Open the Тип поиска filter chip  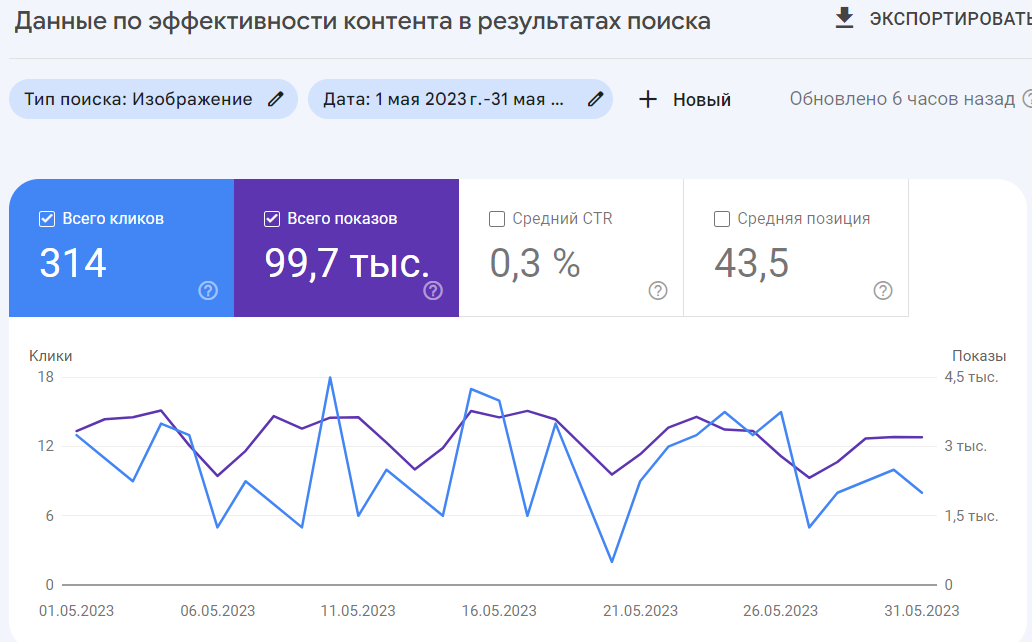tap(140, 99)
